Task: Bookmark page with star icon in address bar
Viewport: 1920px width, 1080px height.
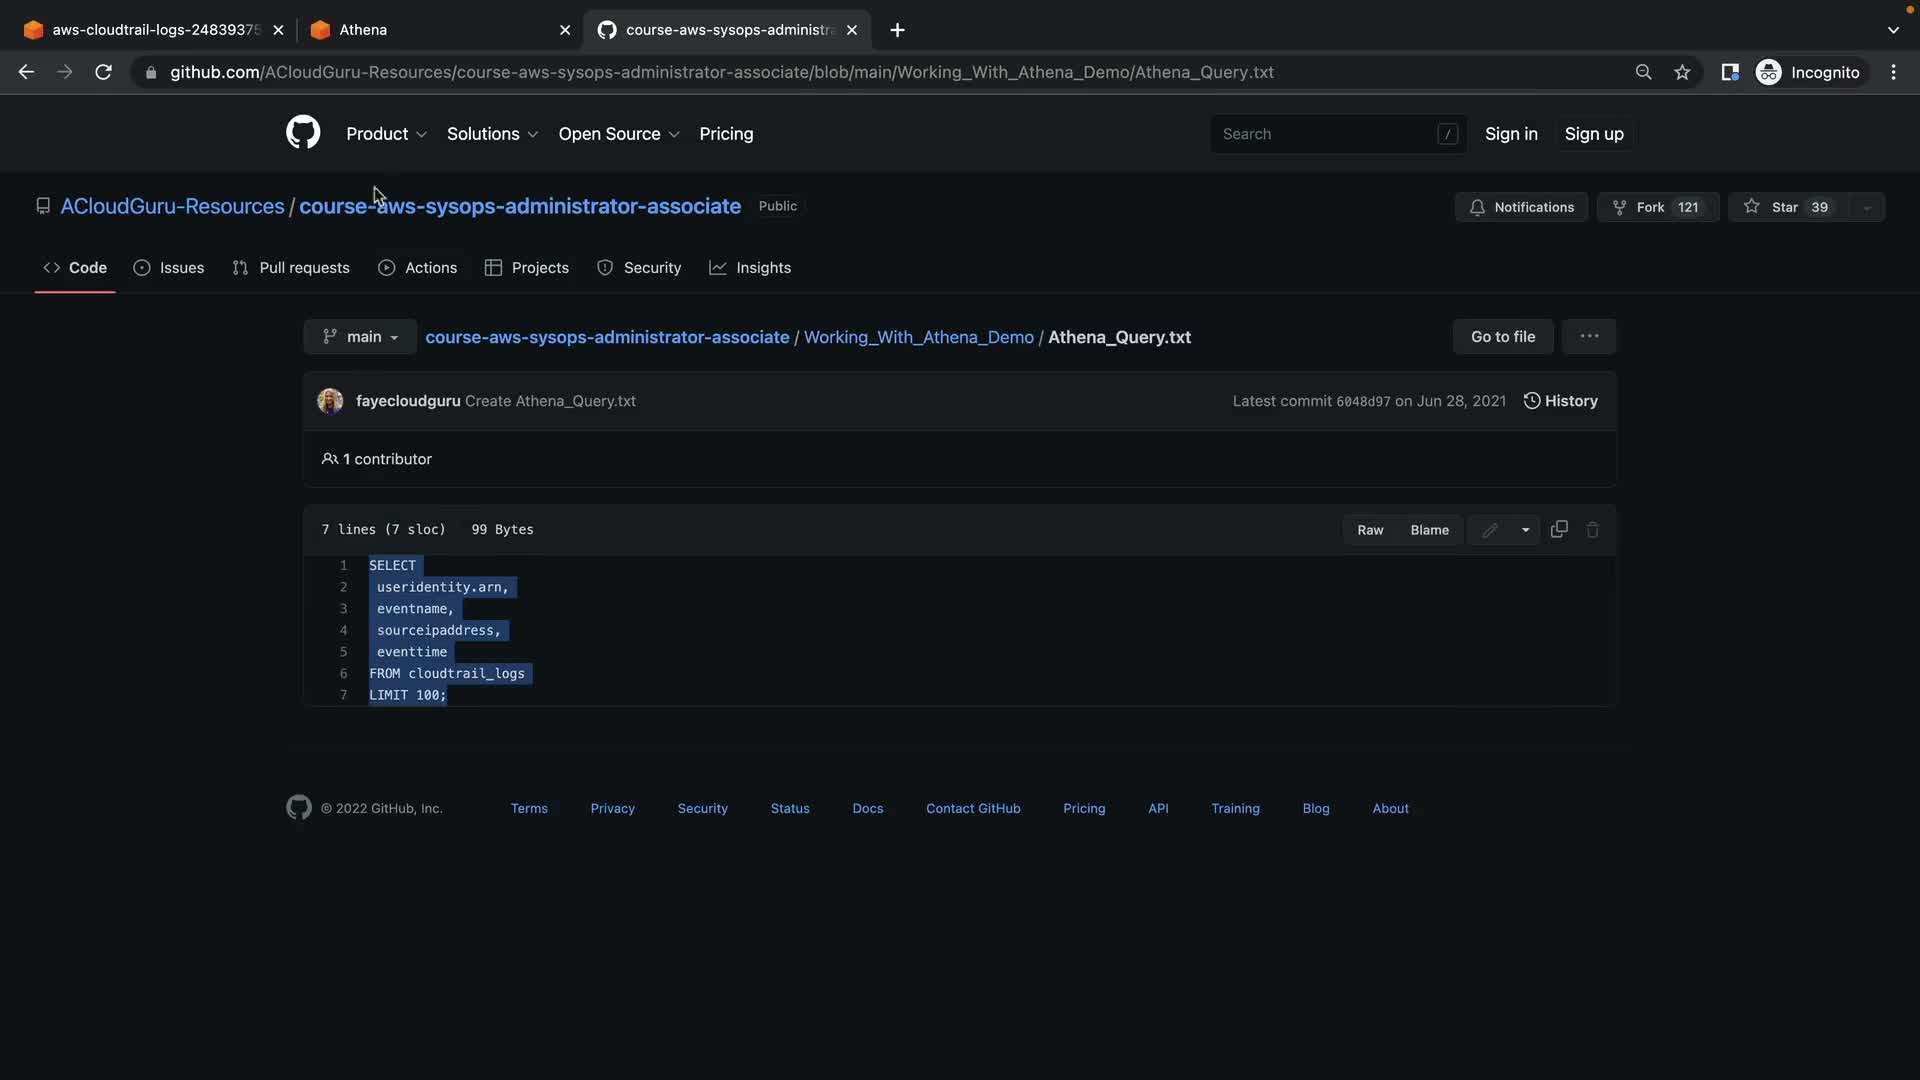Action: click(x=1682, y=72)
